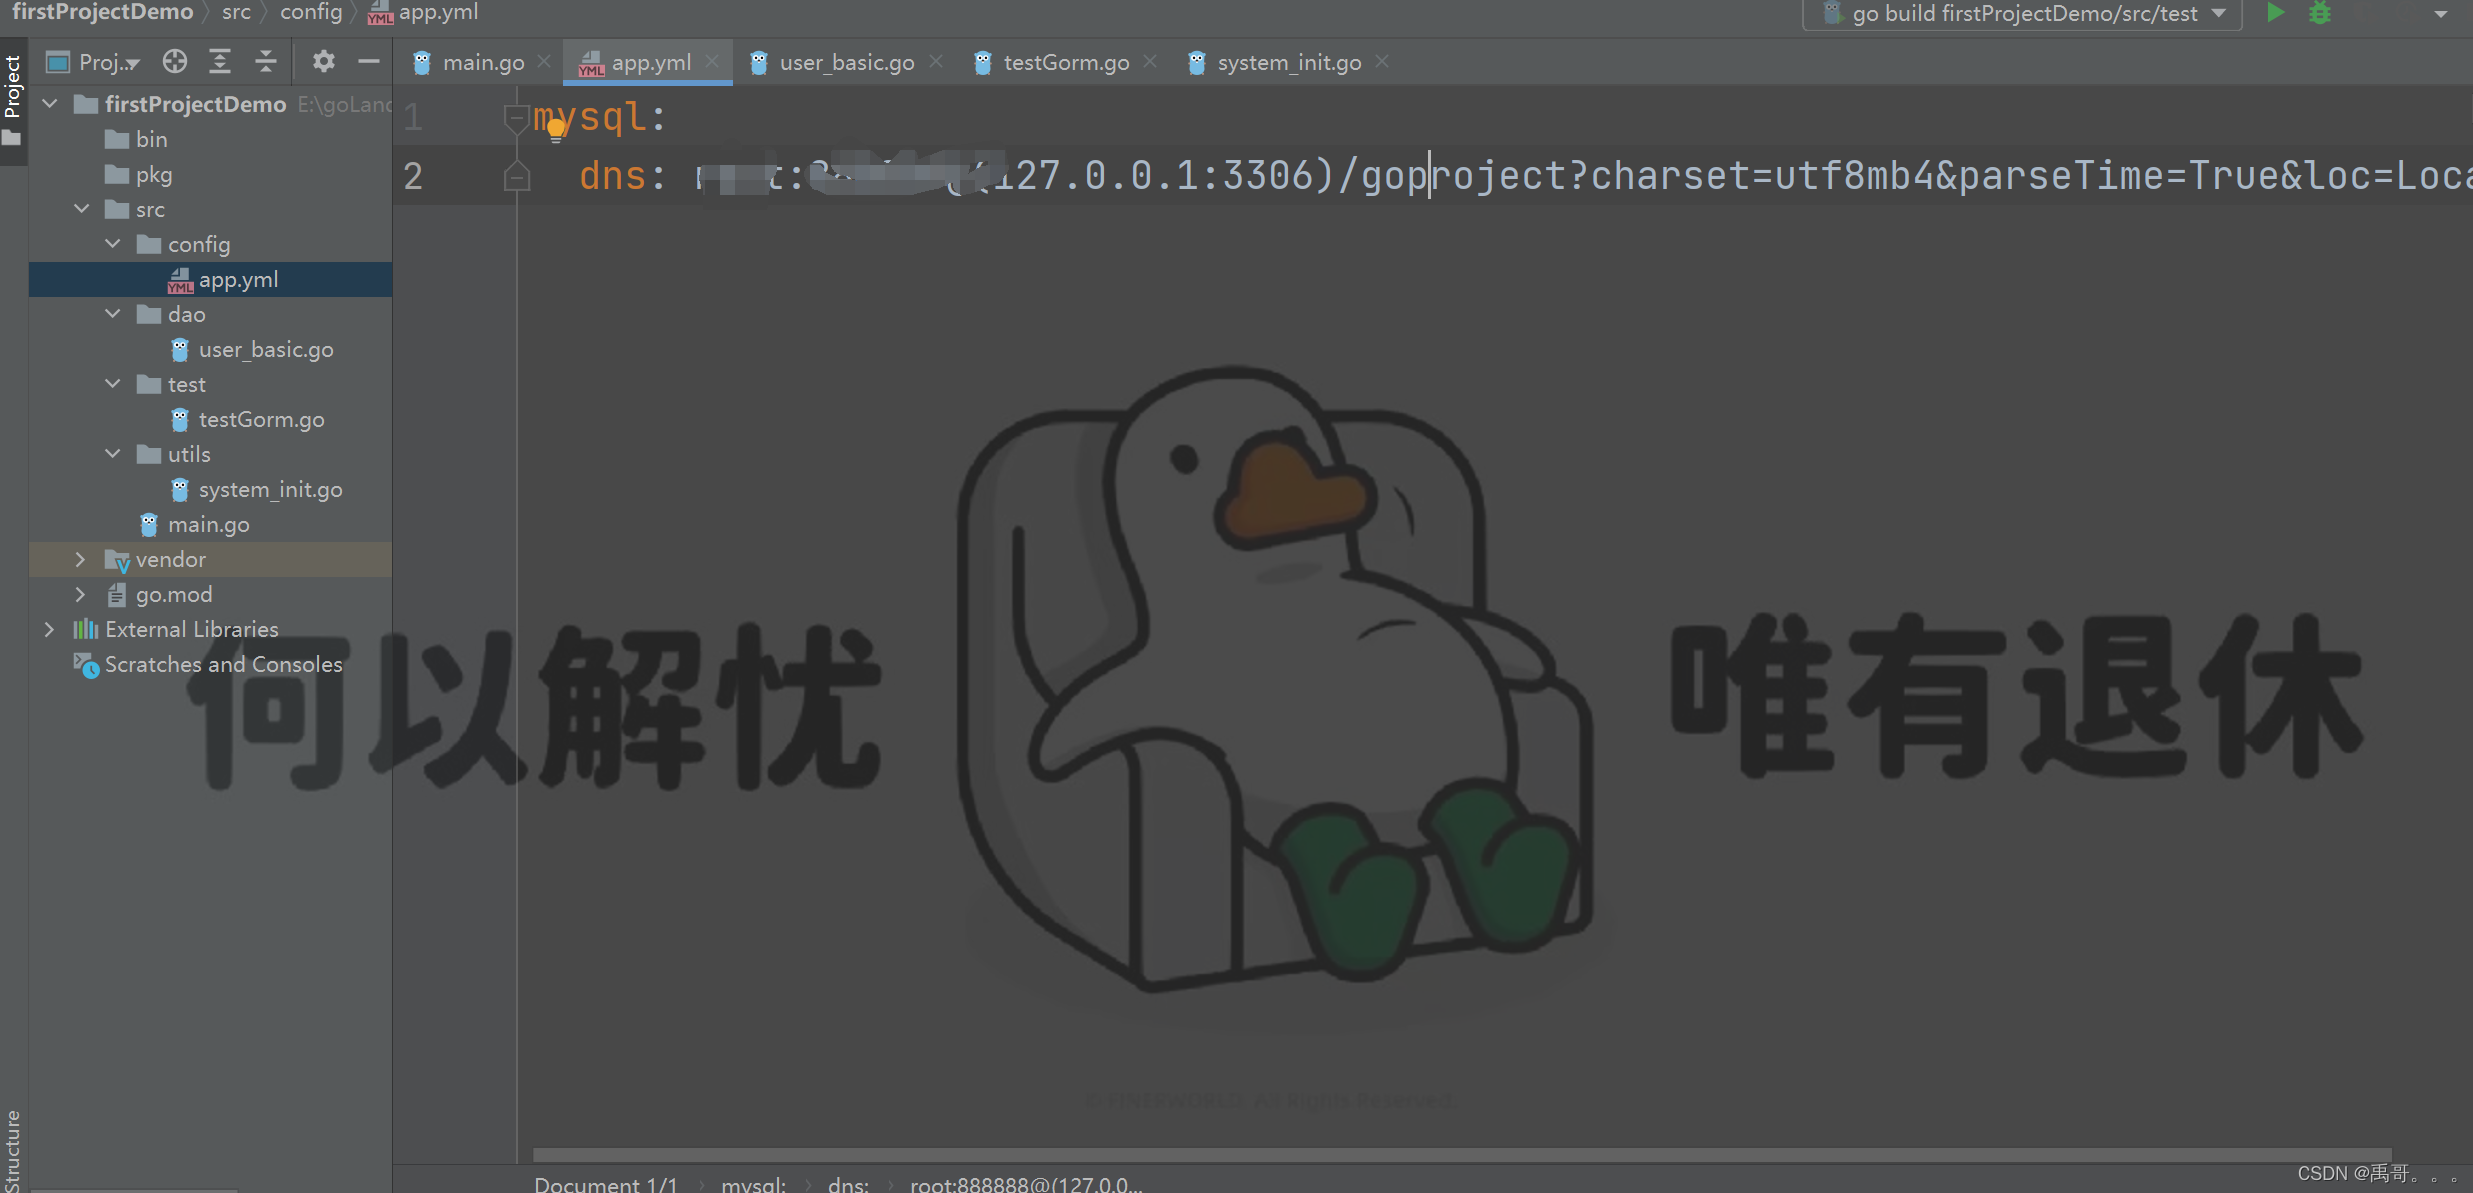
Task: Toggle fold marker on mysql line
Action: (516, 118)
